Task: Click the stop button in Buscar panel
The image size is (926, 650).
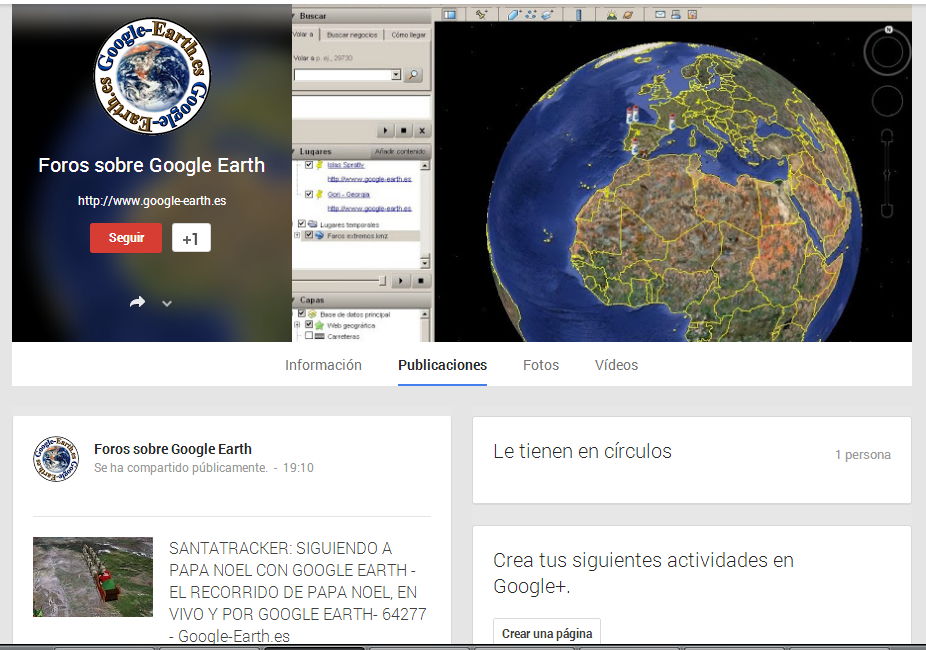Action: coord(404,130)
